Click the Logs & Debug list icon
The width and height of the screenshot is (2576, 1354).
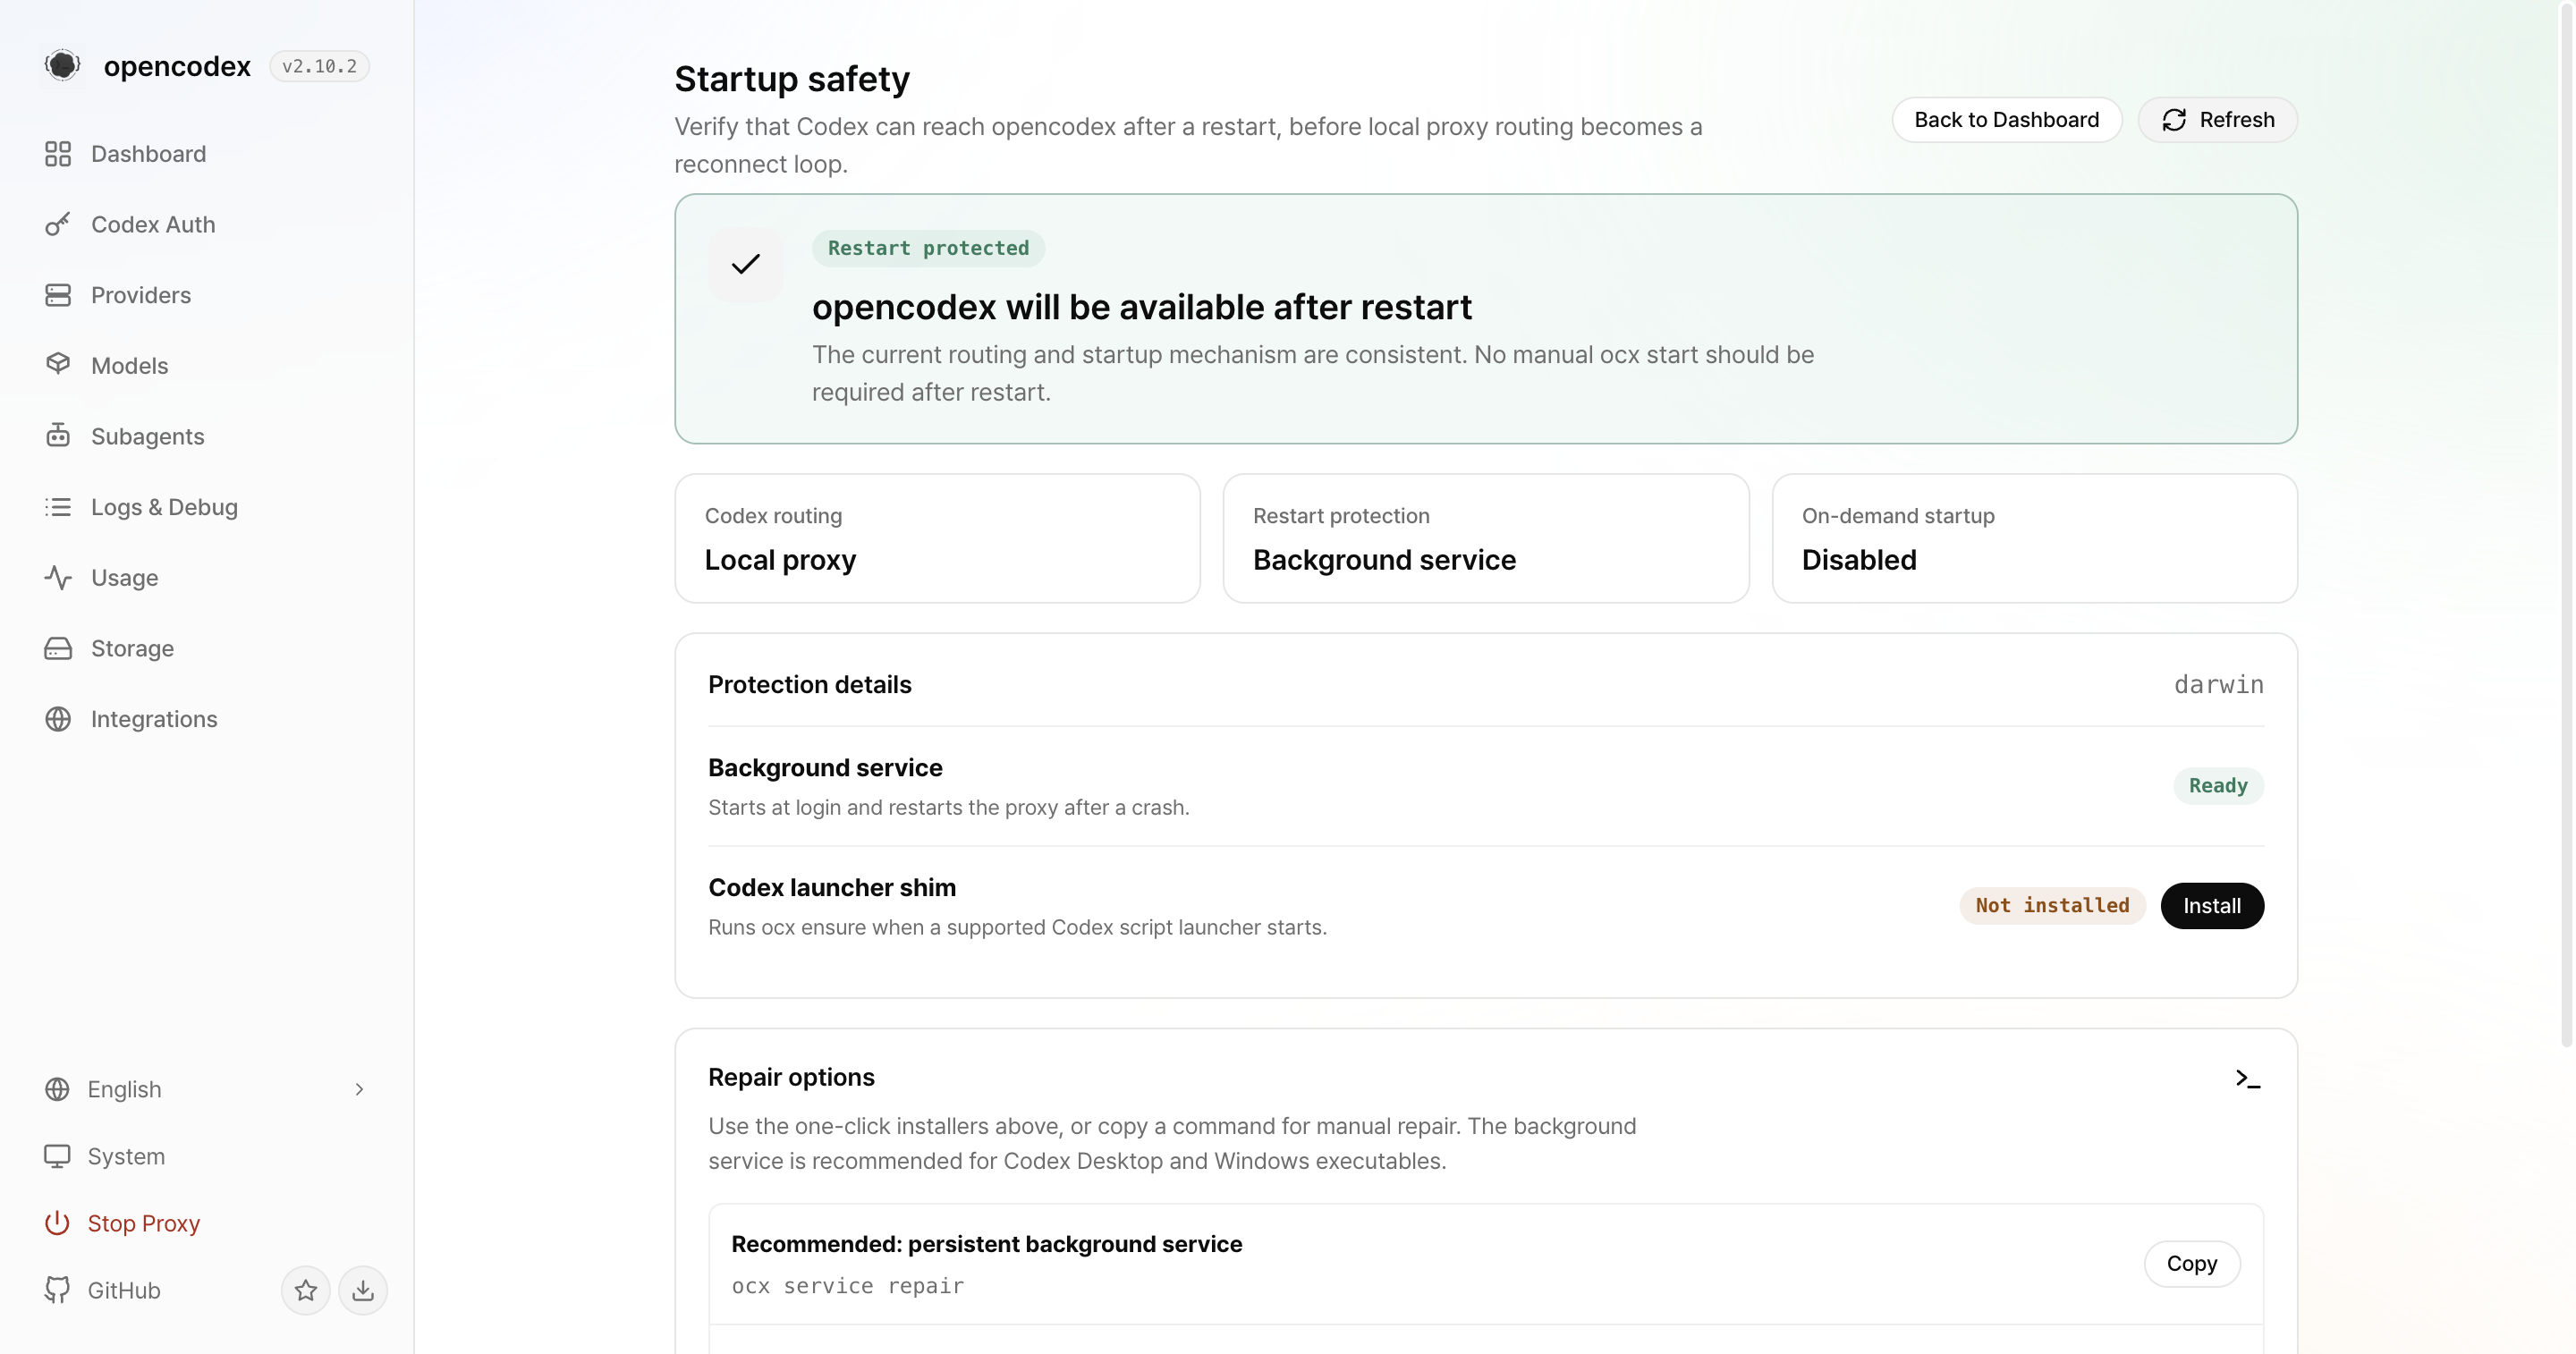coord(58,507)
